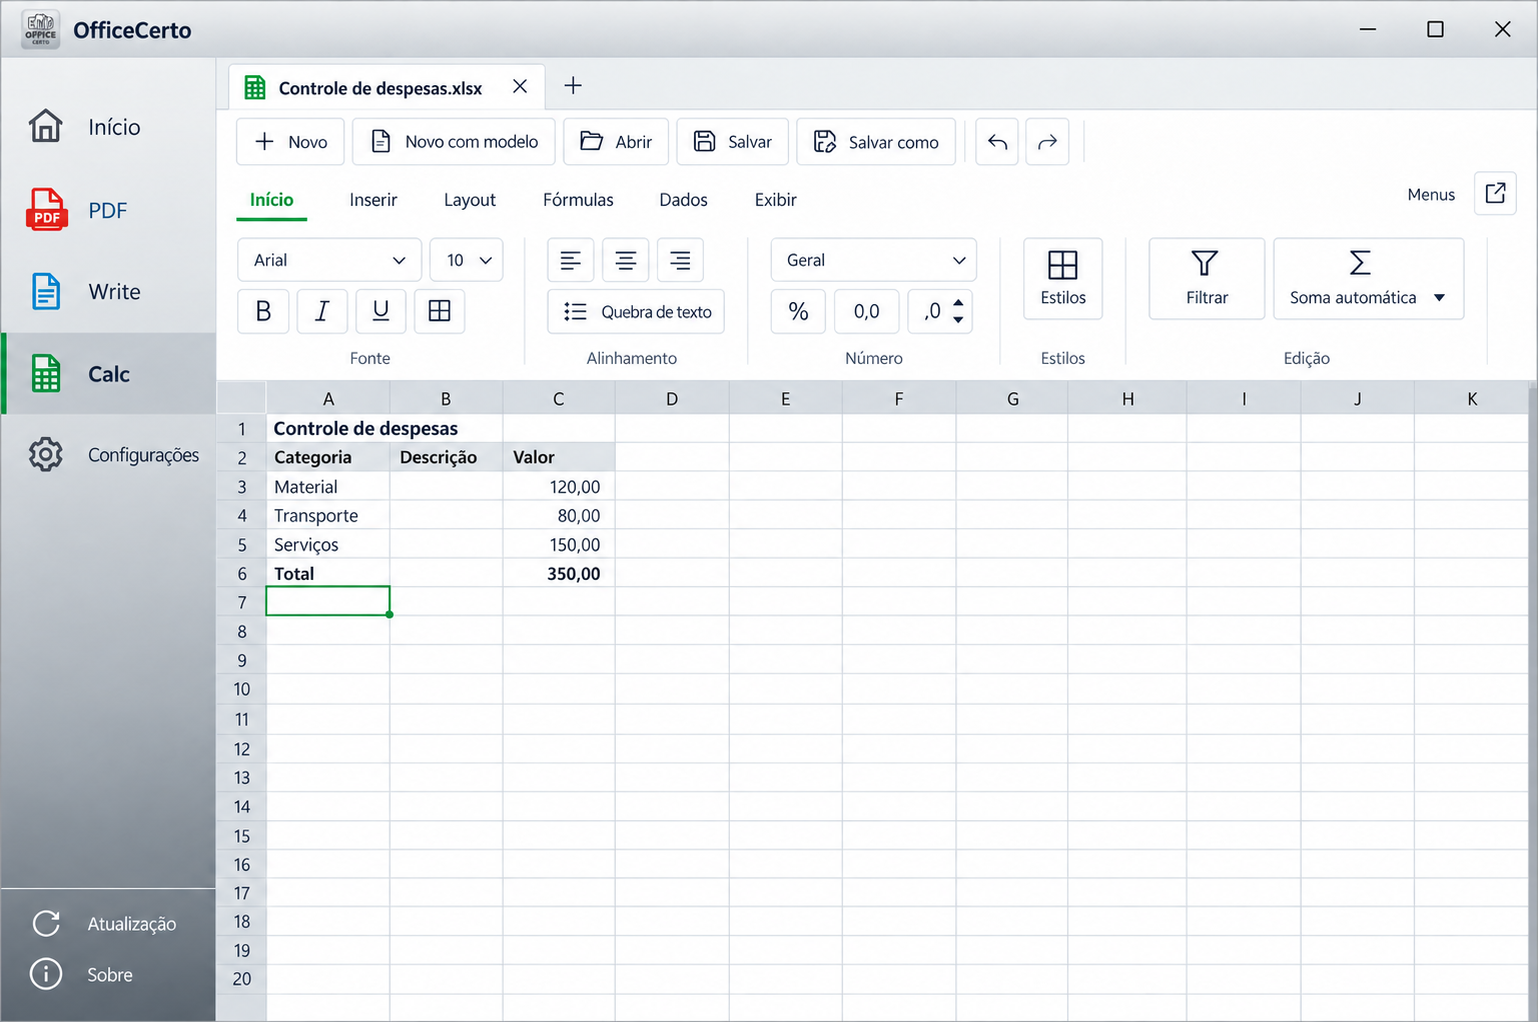Image resolution: width=1538 pixels, height=1022 pixels.
Task: Switch to Dados ribbon tab
Action: (683, 200)
